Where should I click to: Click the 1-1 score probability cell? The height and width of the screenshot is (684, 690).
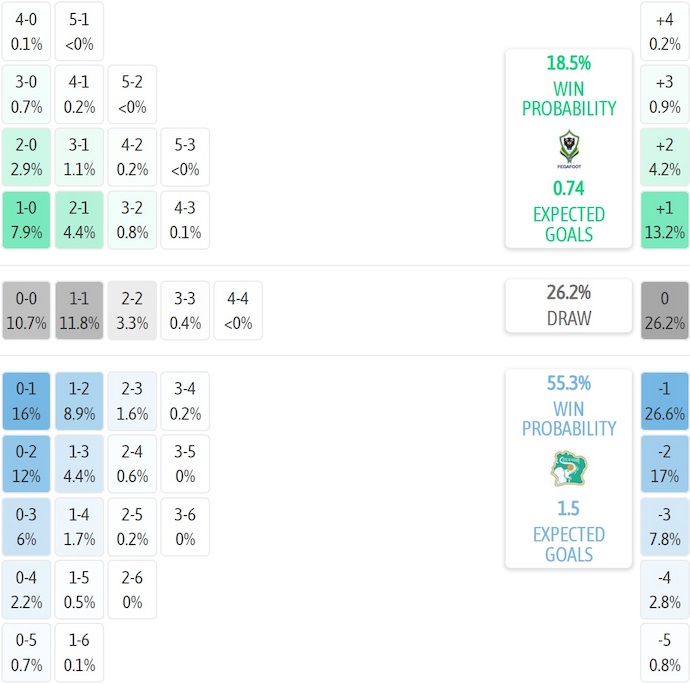tap(80, 310)
